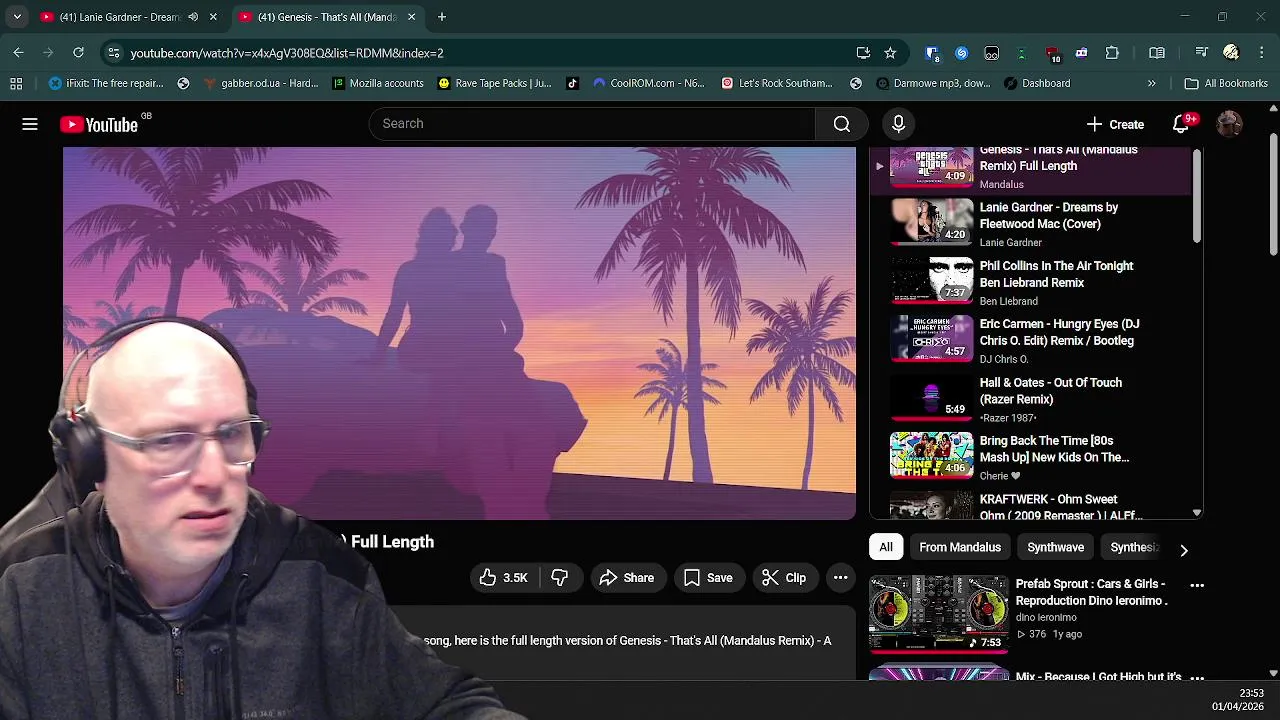This screenshot has height=720, width=1280.
Task: Bookmark this page with star icon
Action: (890, 53)
